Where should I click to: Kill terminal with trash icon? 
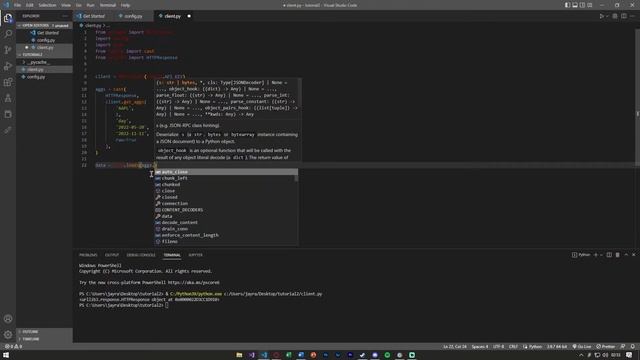point(618,255)
